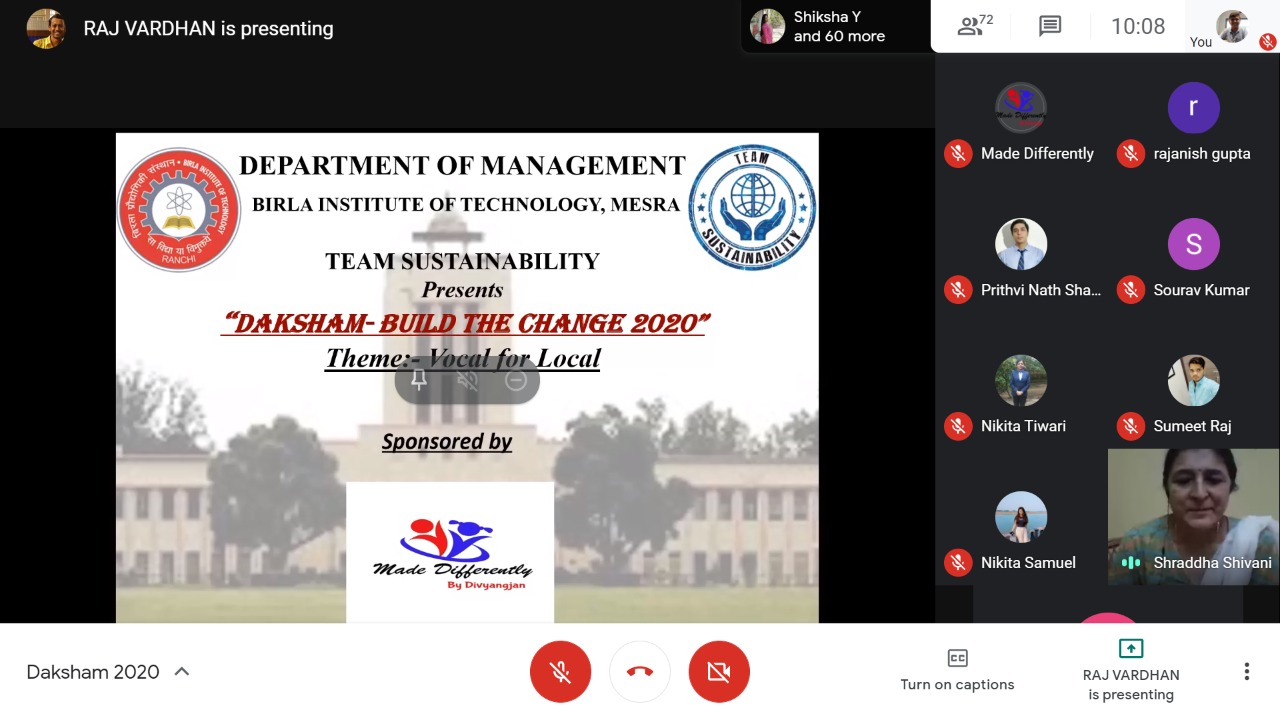Expand Daksham 2020 meeting details chevron

pyautogui.click(x=182, y=672)
